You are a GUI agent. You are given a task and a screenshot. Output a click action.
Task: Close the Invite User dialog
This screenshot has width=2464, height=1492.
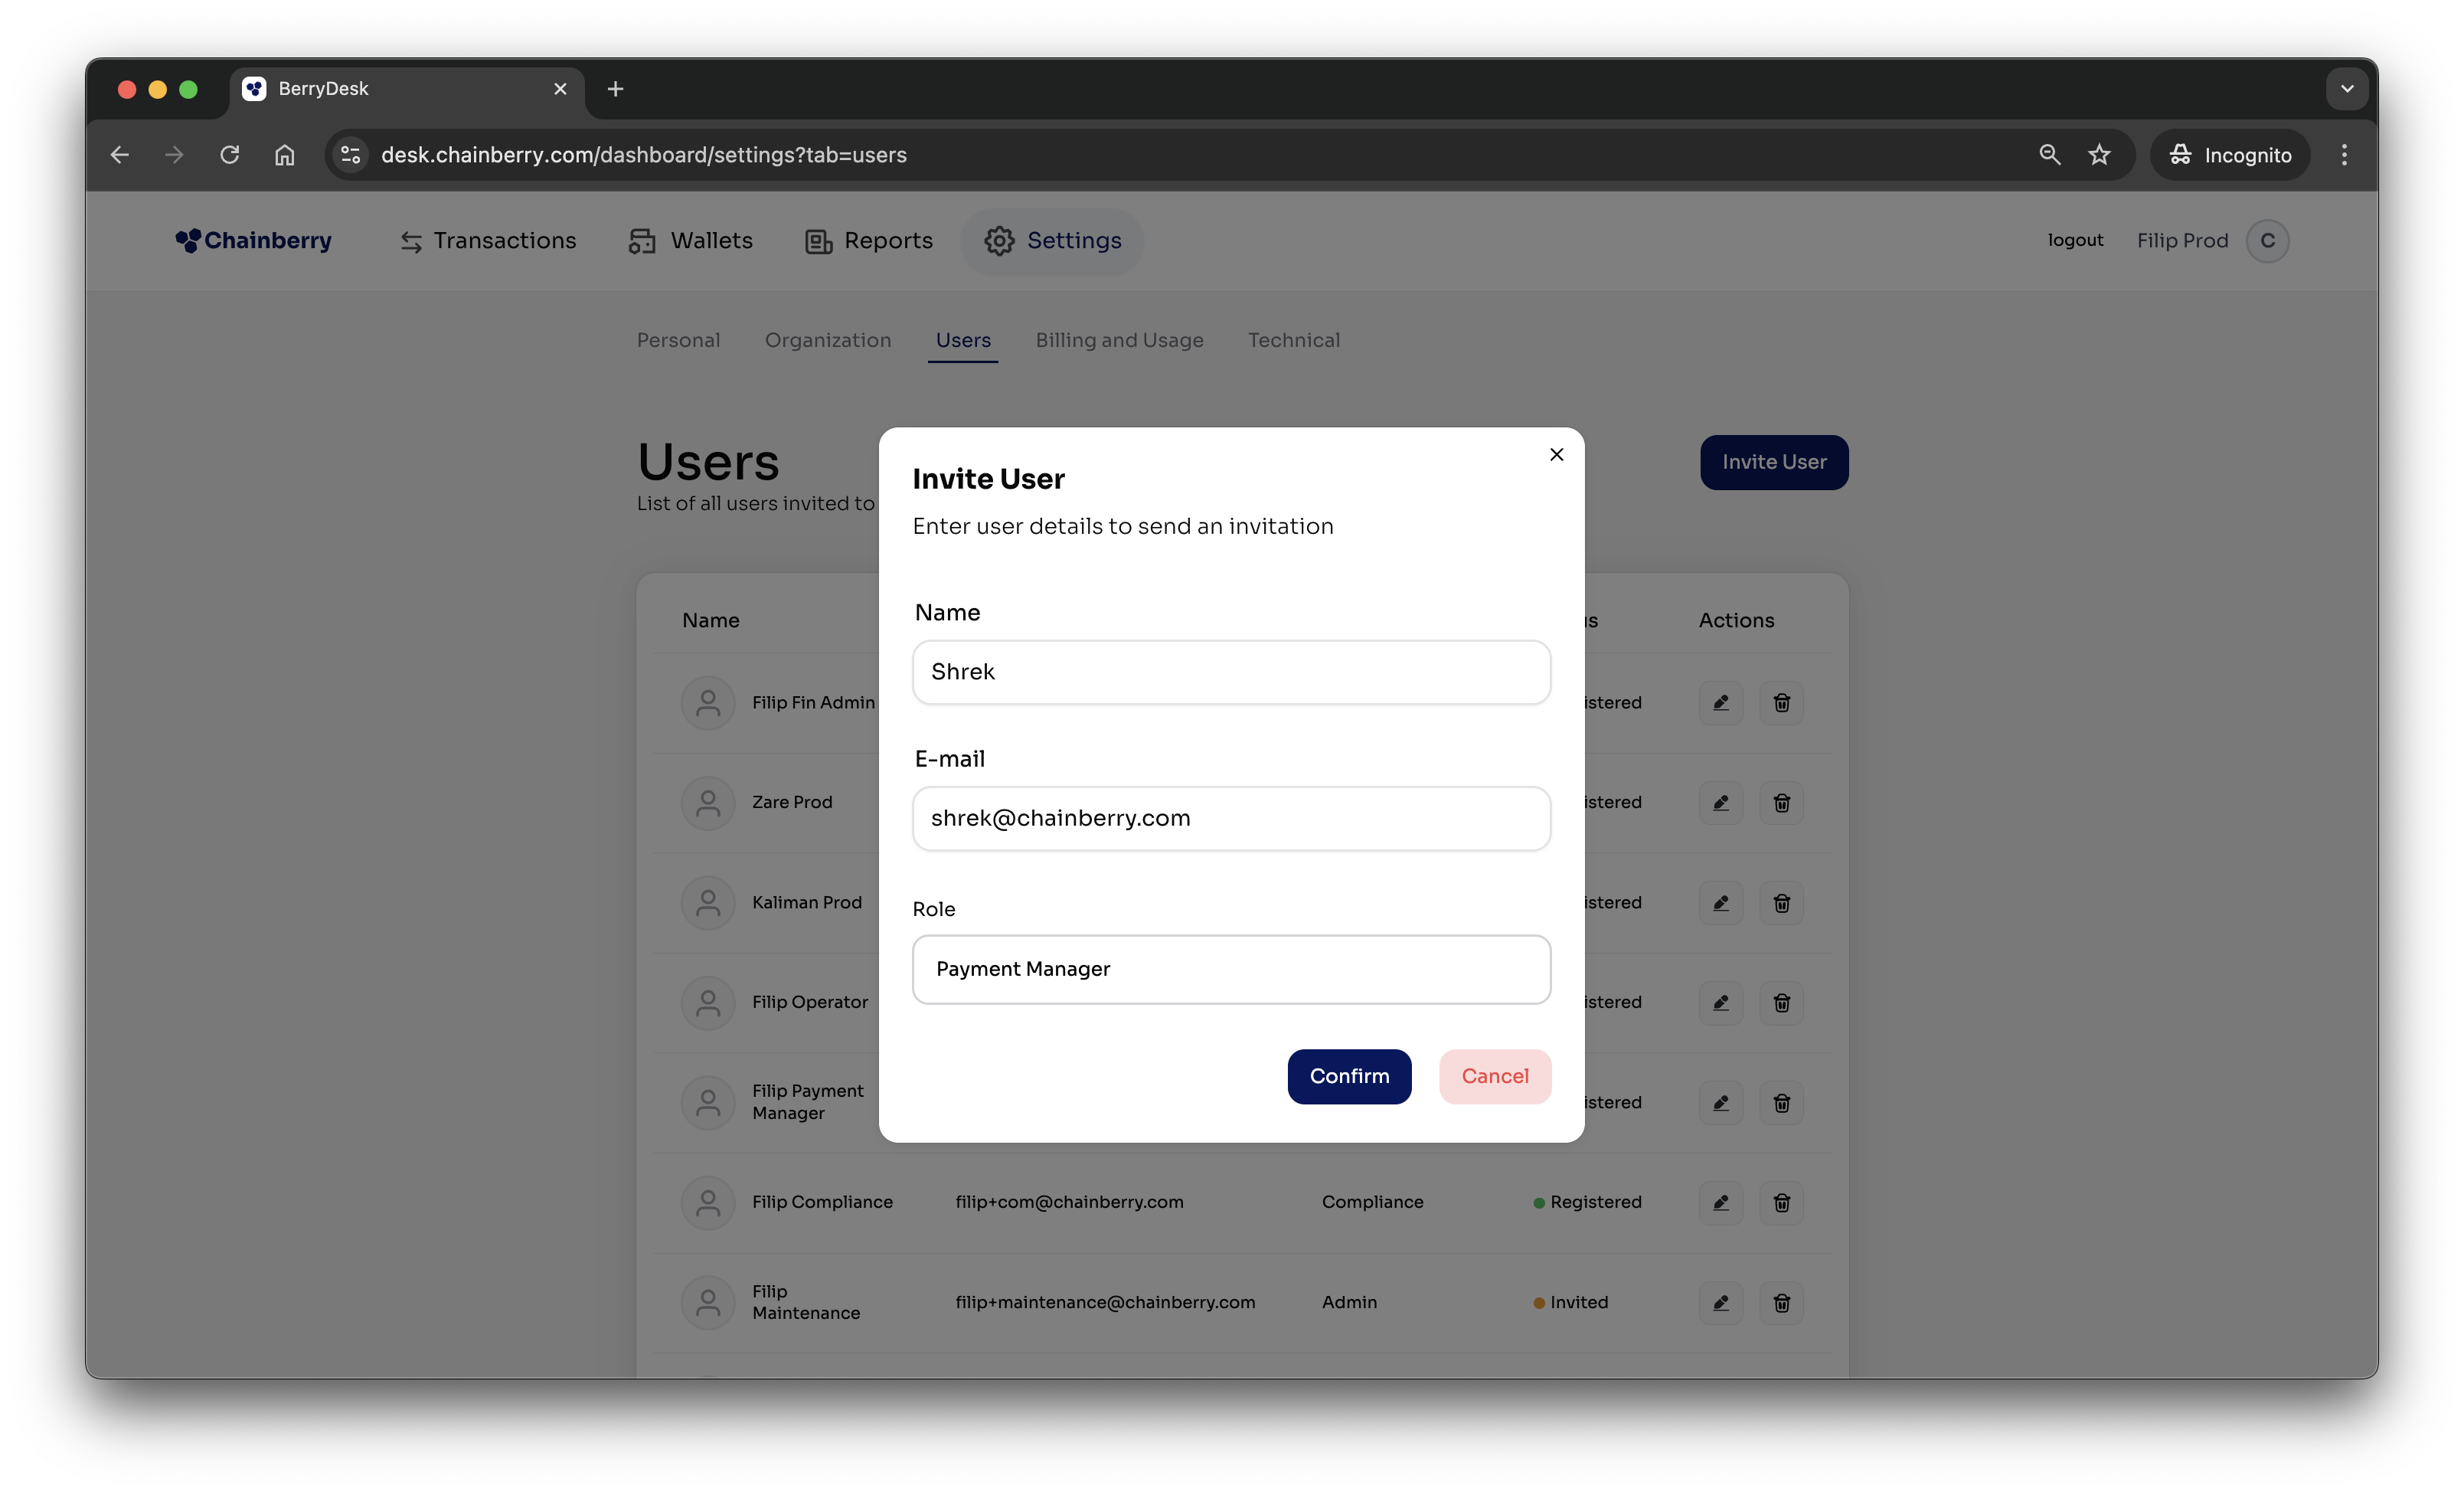point(1556,454)
